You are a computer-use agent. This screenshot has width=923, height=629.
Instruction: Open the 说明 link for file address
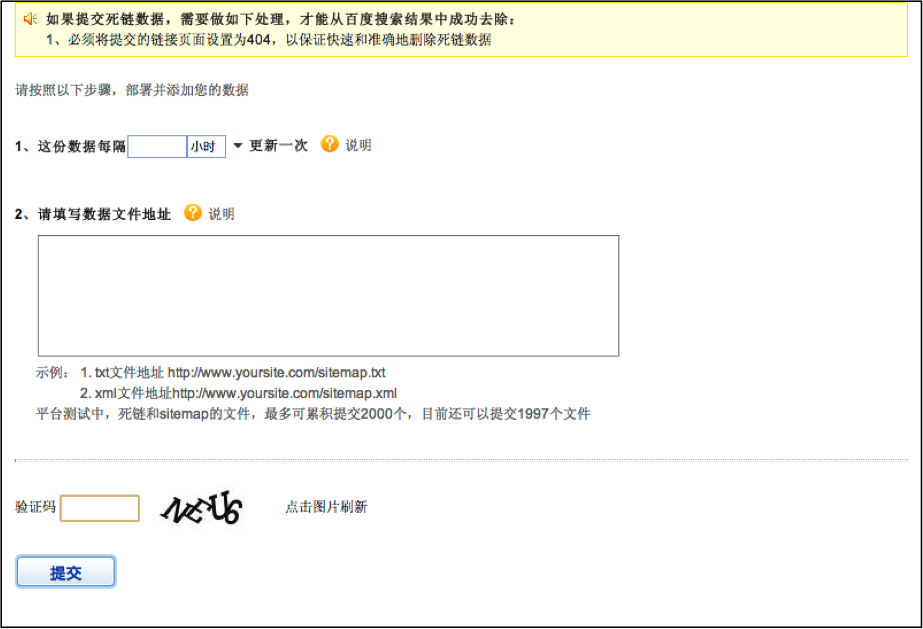coord(222,213)
